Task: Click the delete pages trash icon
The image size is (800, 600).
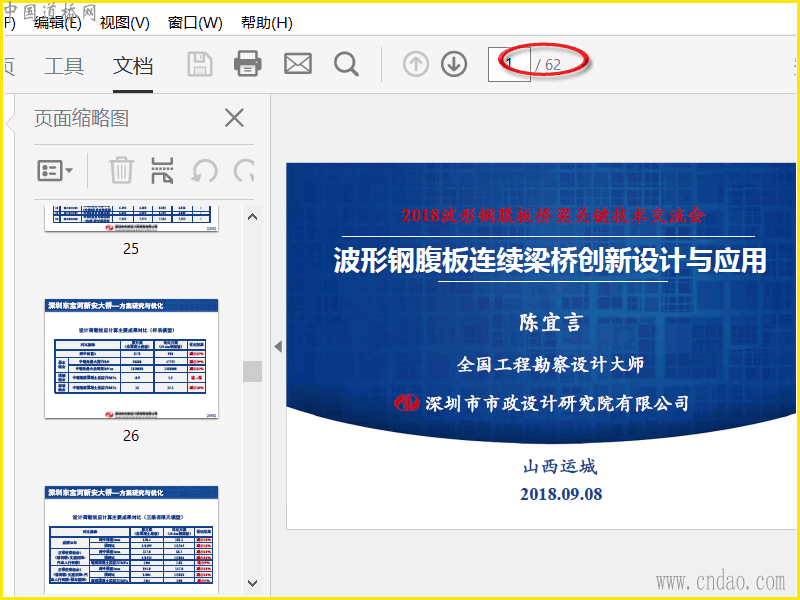Action: point(121,170)
